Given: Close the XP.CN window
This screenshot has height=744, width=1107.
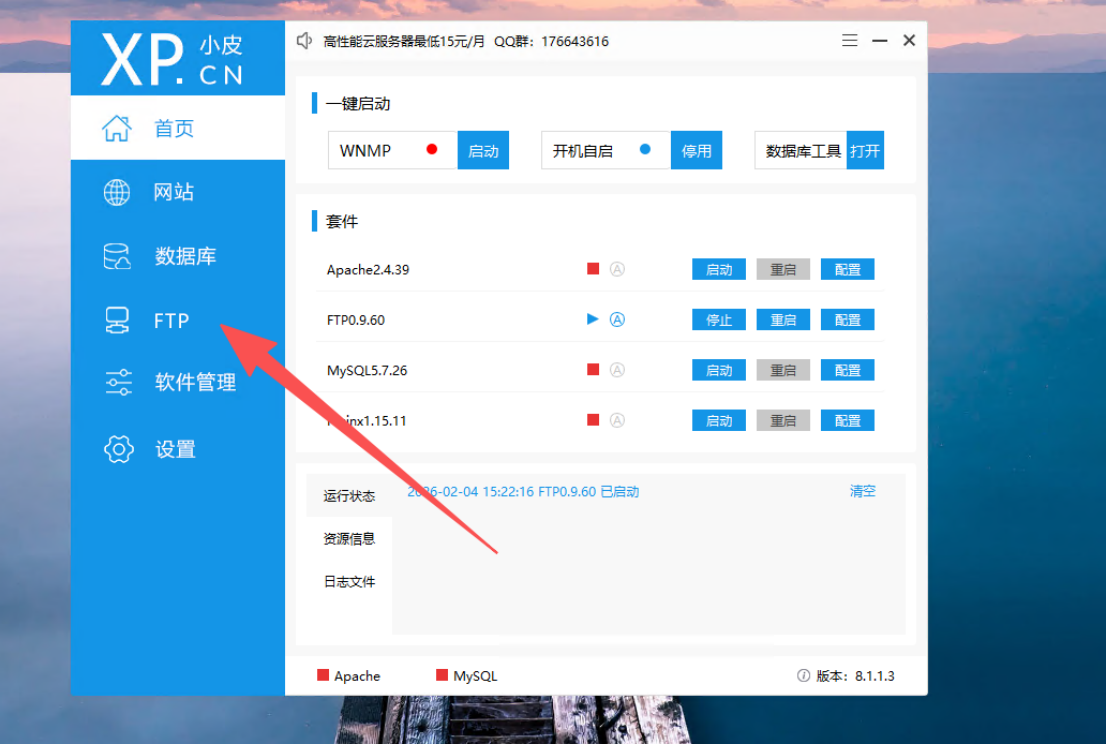Looking at the screenshot, I should [909, 40].
